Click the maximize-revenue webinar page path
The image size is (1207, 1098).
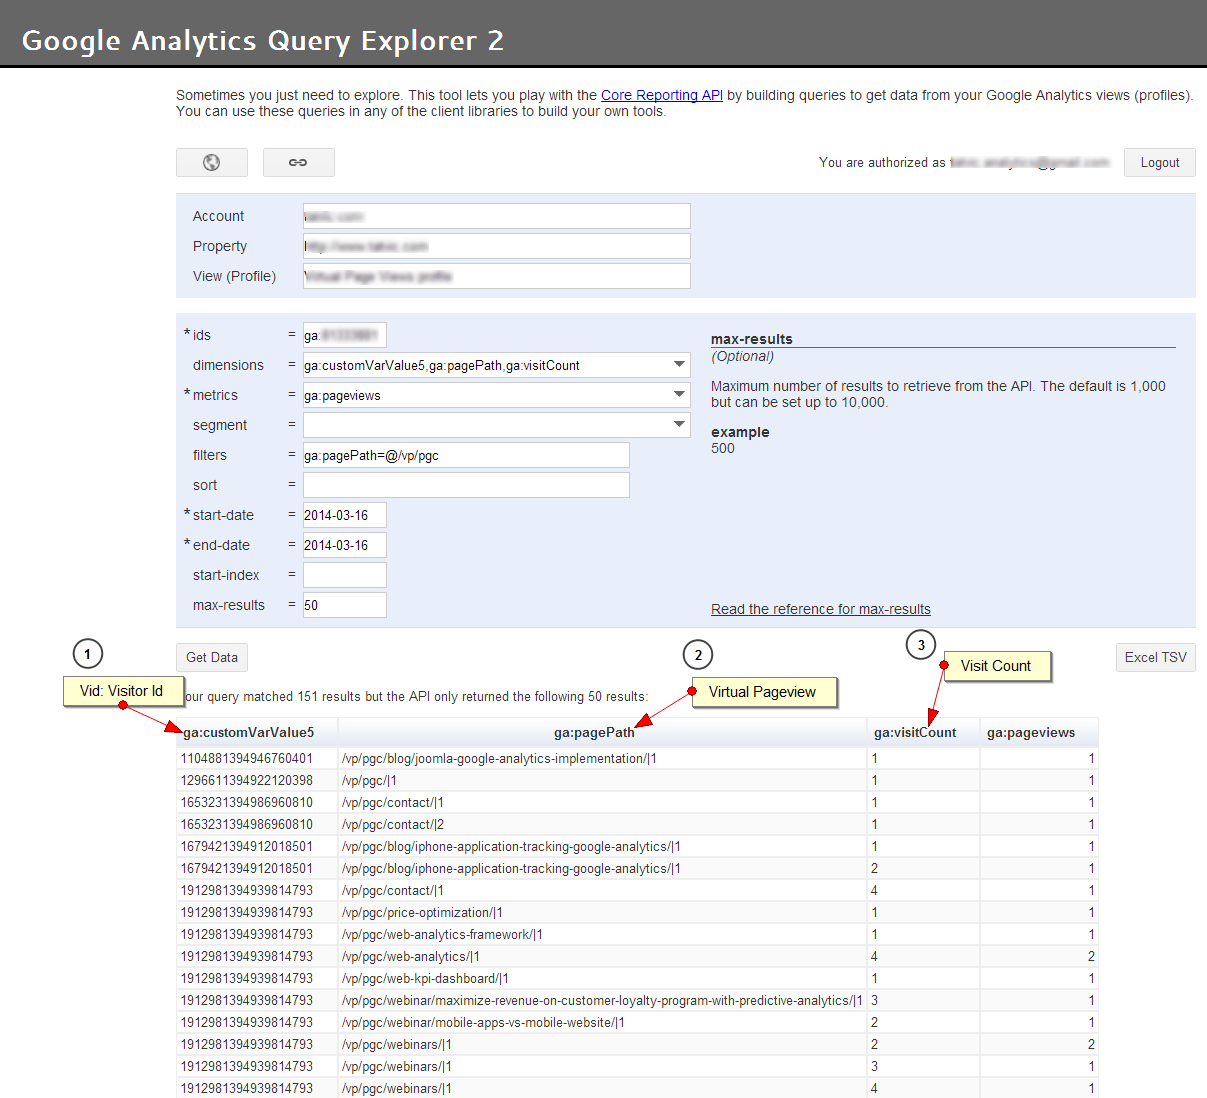[602, 1000]
